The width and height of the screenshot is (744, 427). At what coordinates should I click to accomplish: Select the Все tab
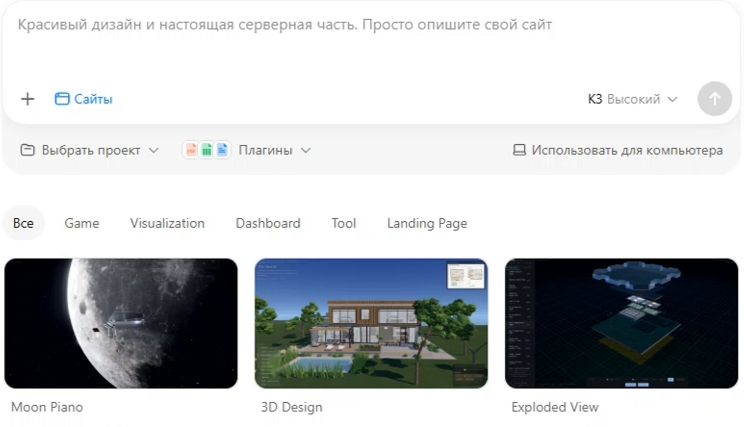[23, 223]
